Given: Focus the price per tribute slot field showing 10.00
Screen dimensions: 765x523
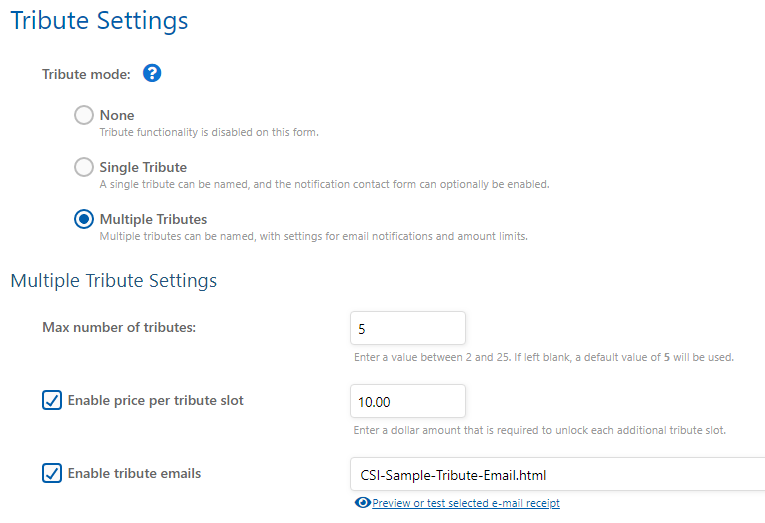Looking at the screenshot, I should (x=408, y=401).
